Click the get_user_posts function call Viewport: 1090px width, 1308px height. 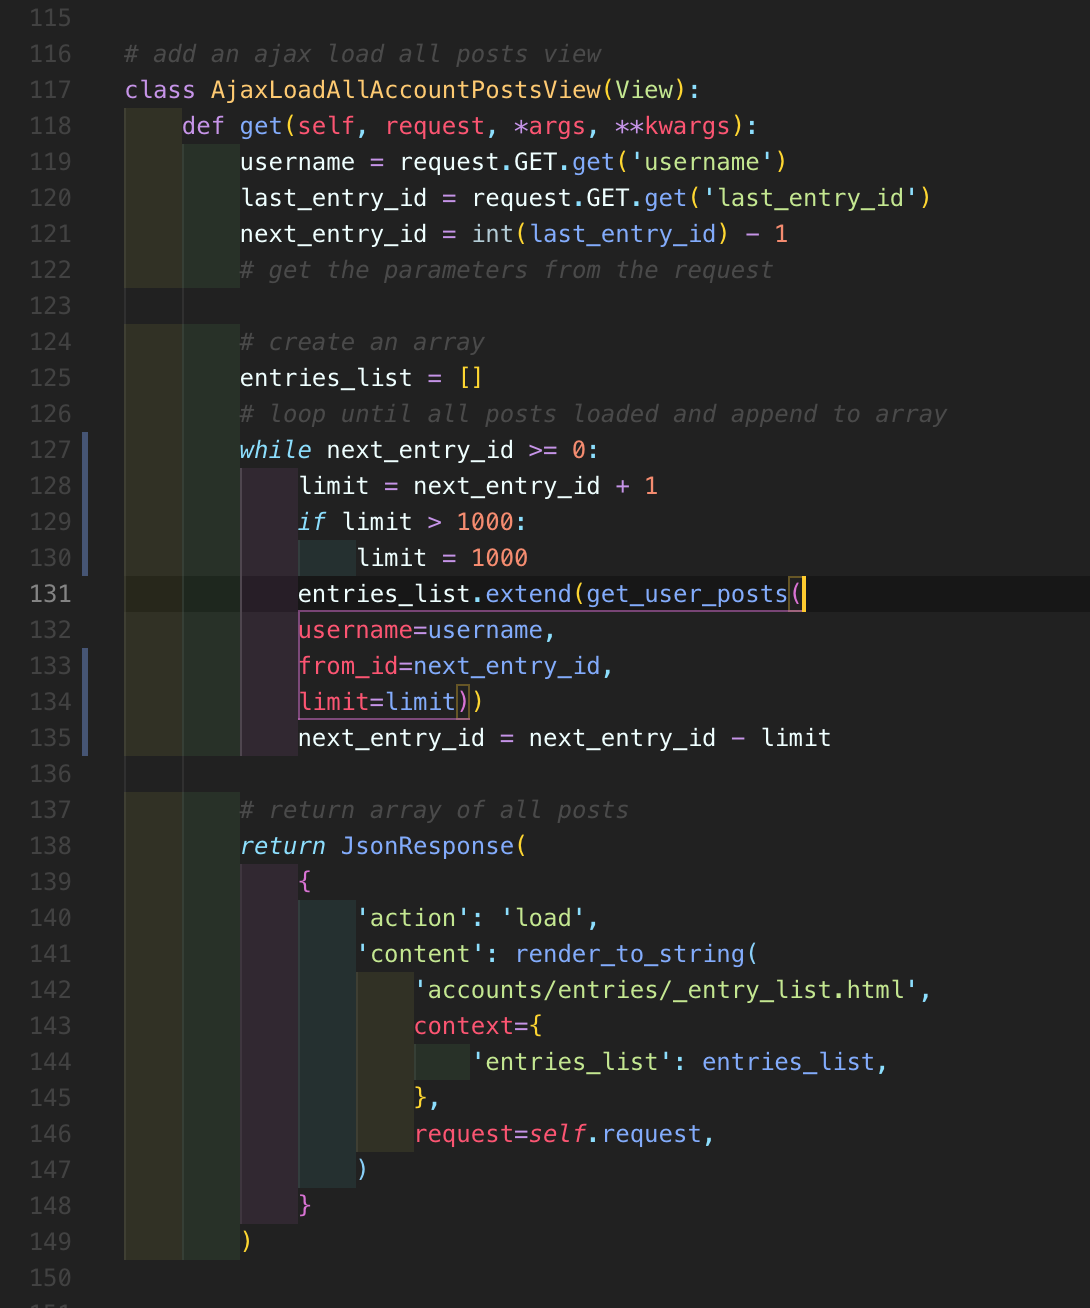point(687,595)
